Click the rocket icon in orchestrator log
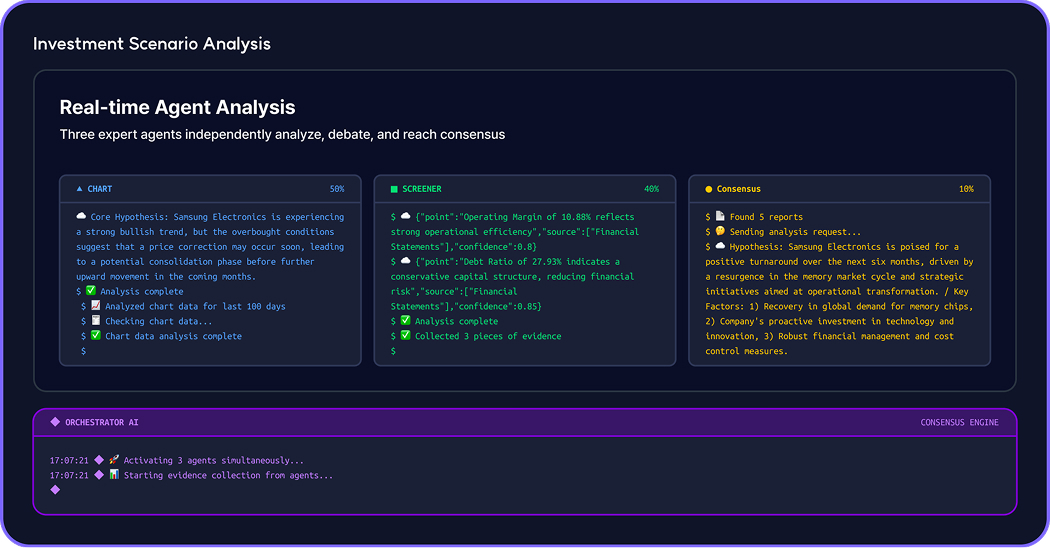 tap(114, 461)
